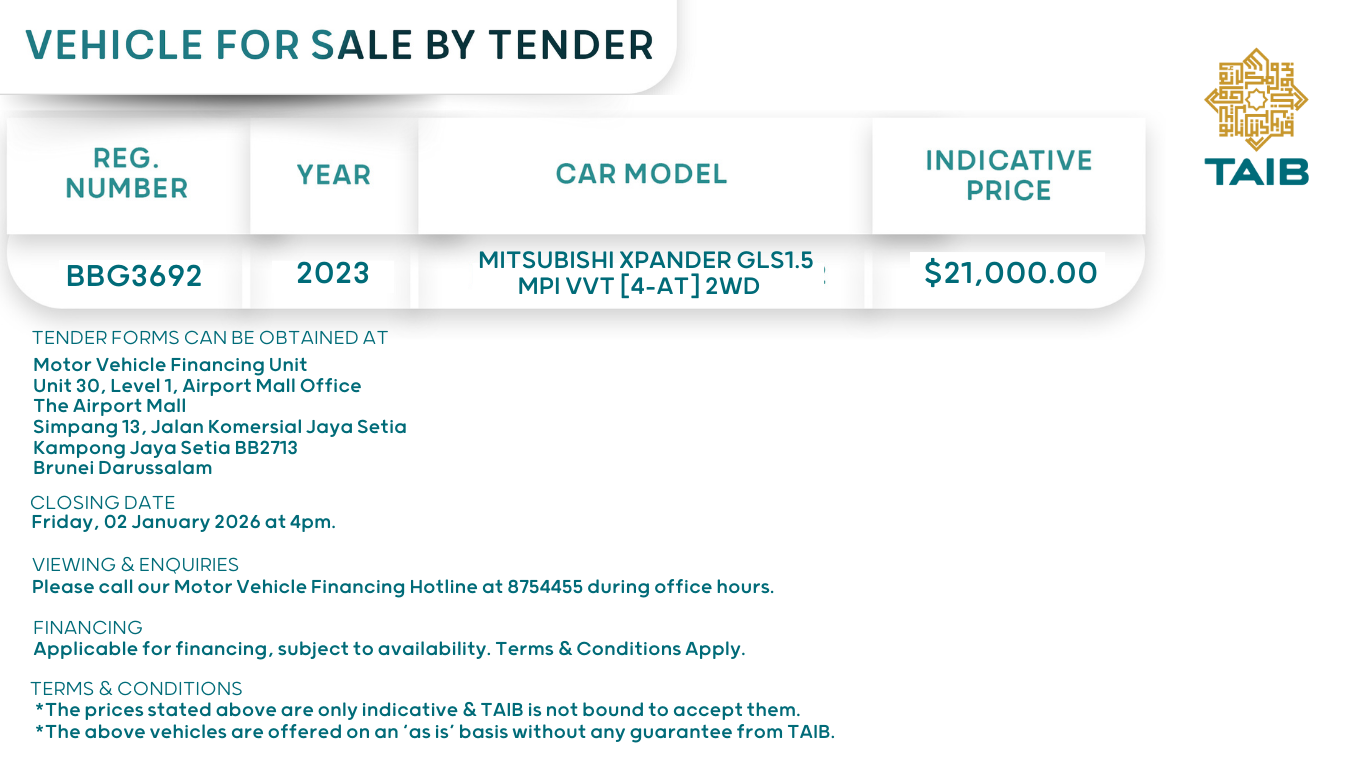Click the TAIB wordmark under the emblem
This screenshot has width=1366, height=768.
(x=1256, y=172)
